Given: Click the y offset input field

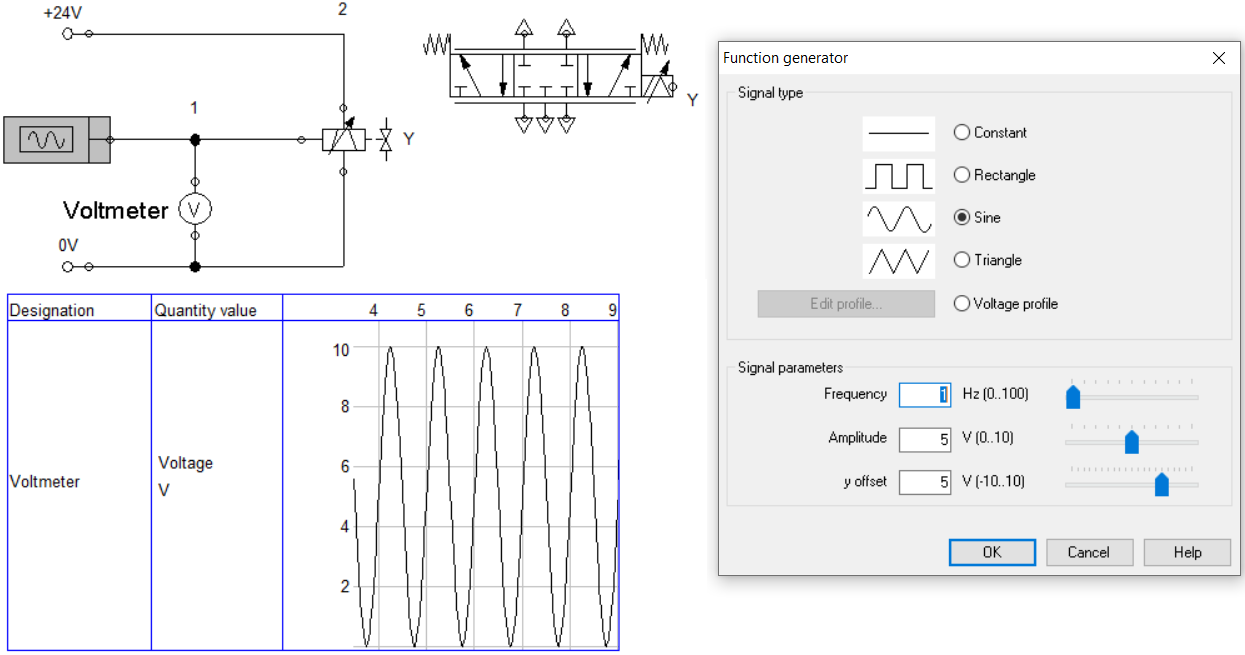Looking at the screenshot, I should (925, 482).
